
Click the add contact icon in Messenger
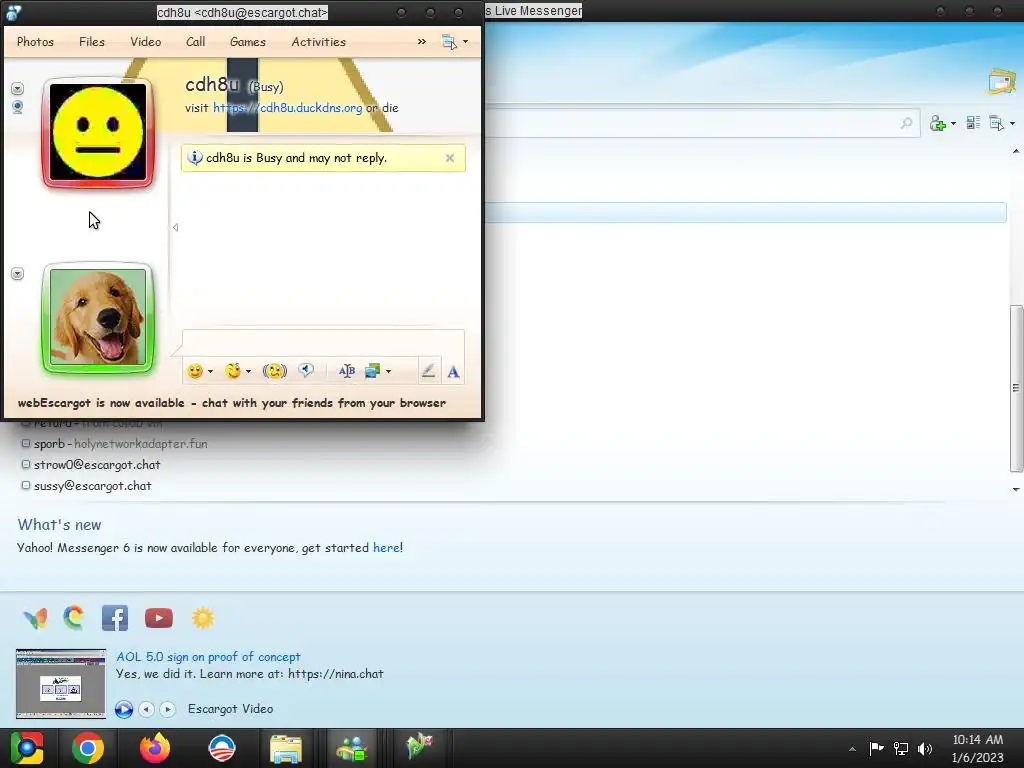click(938, 123)
